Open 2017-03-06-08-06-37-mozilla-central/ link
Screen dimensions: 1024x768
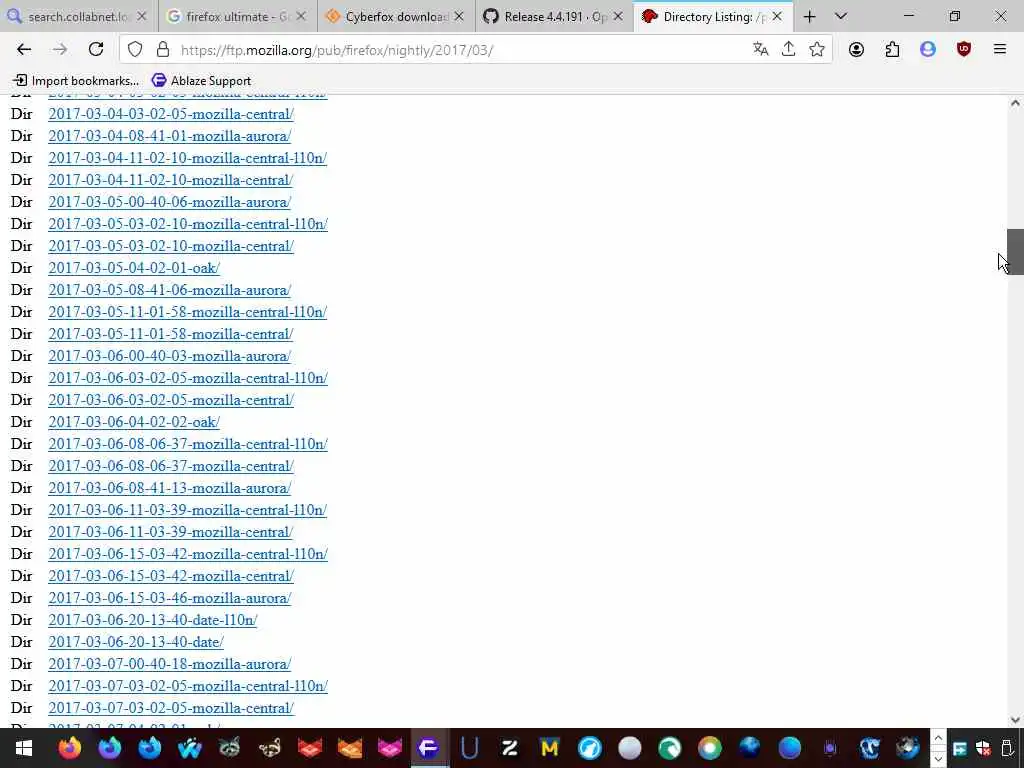(171, 466)
